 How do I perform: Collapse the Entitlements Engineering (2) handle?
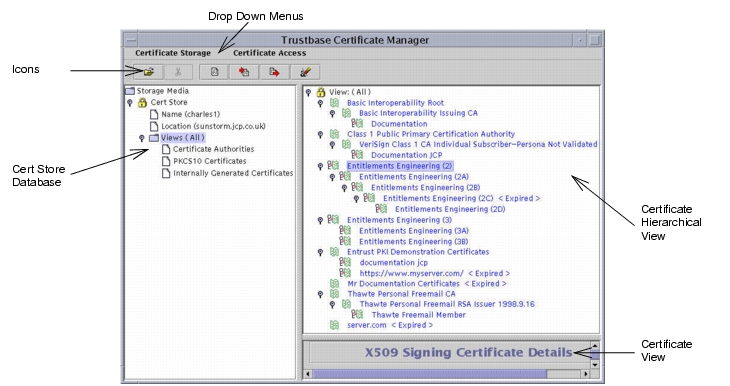click(320, 166)
